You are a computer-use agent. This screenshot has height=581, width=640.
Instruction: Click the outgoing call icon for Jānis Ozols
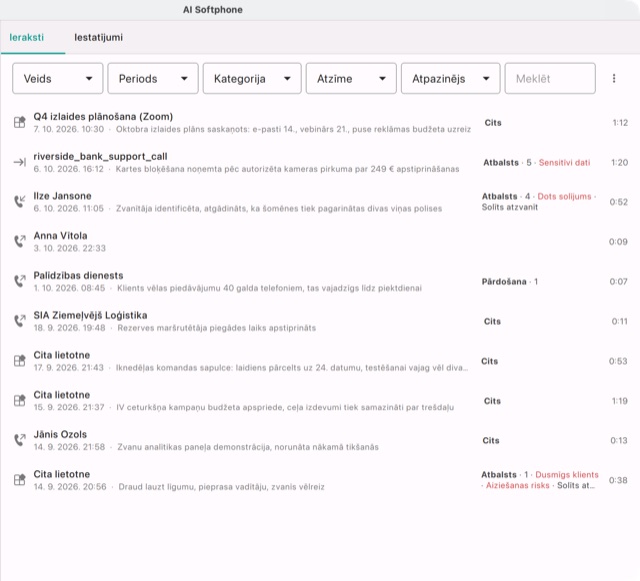tap(20, 440)
